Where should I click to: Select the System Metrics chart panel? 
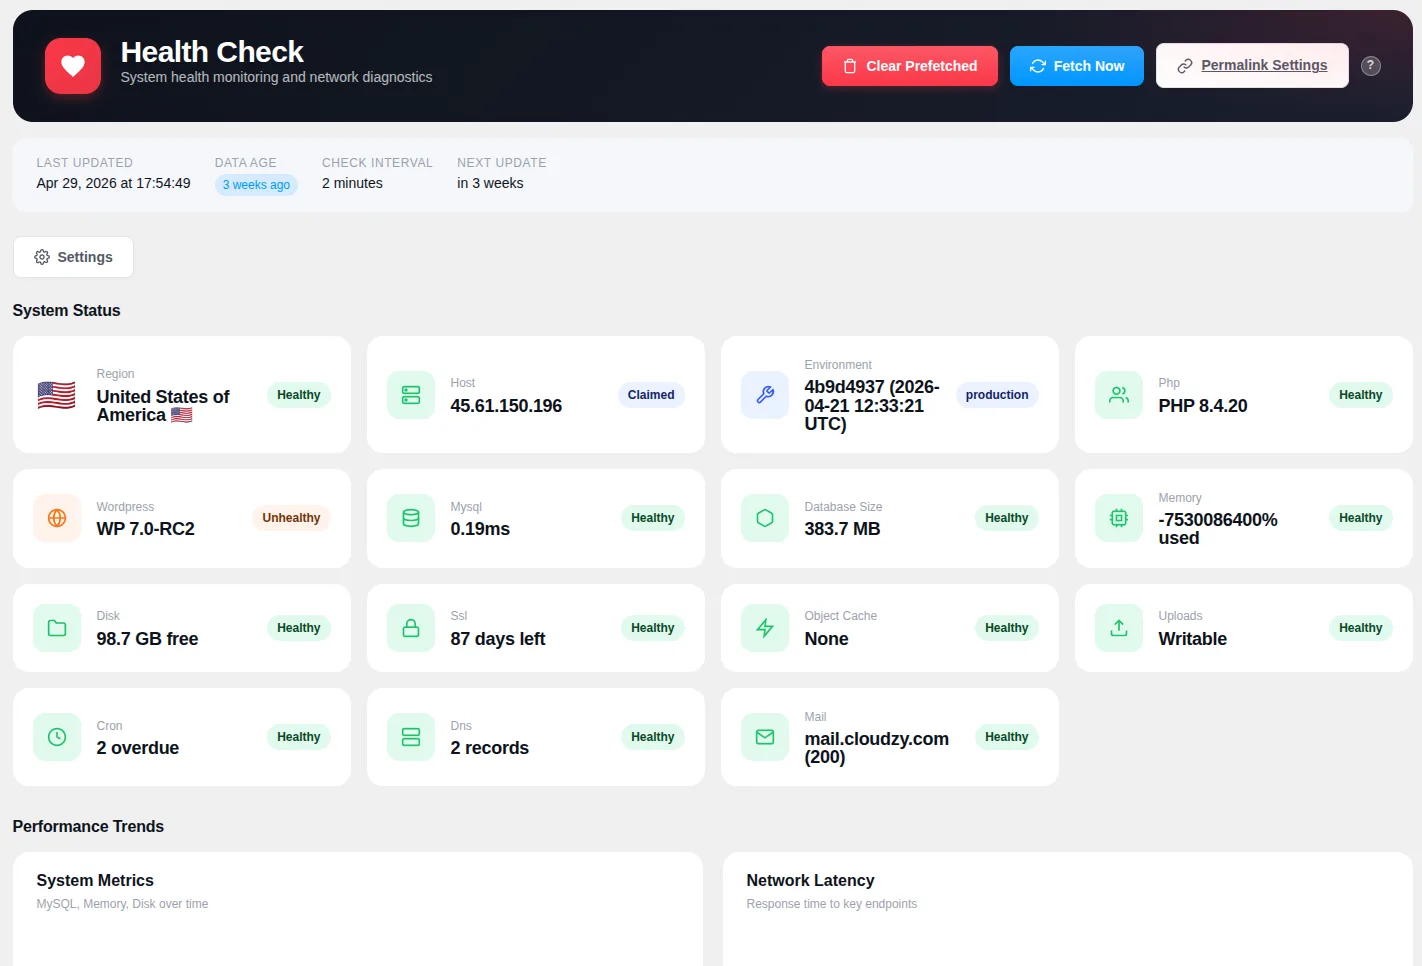[x=358, y=909]
